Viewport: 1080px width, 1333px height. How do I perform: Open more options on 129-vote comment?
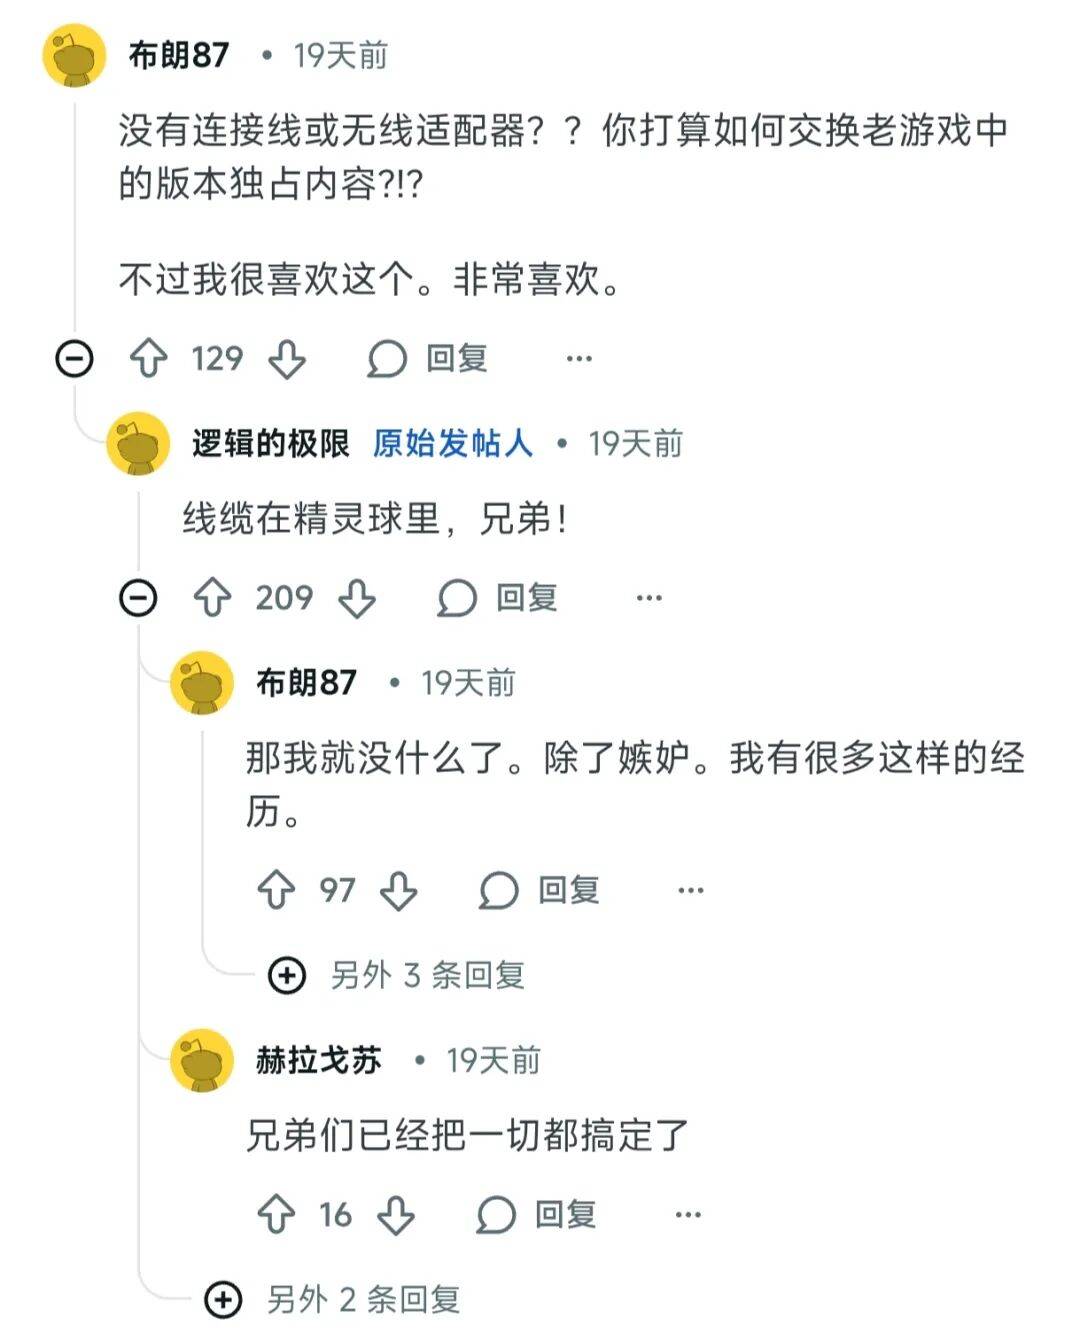tap(579, 358)
